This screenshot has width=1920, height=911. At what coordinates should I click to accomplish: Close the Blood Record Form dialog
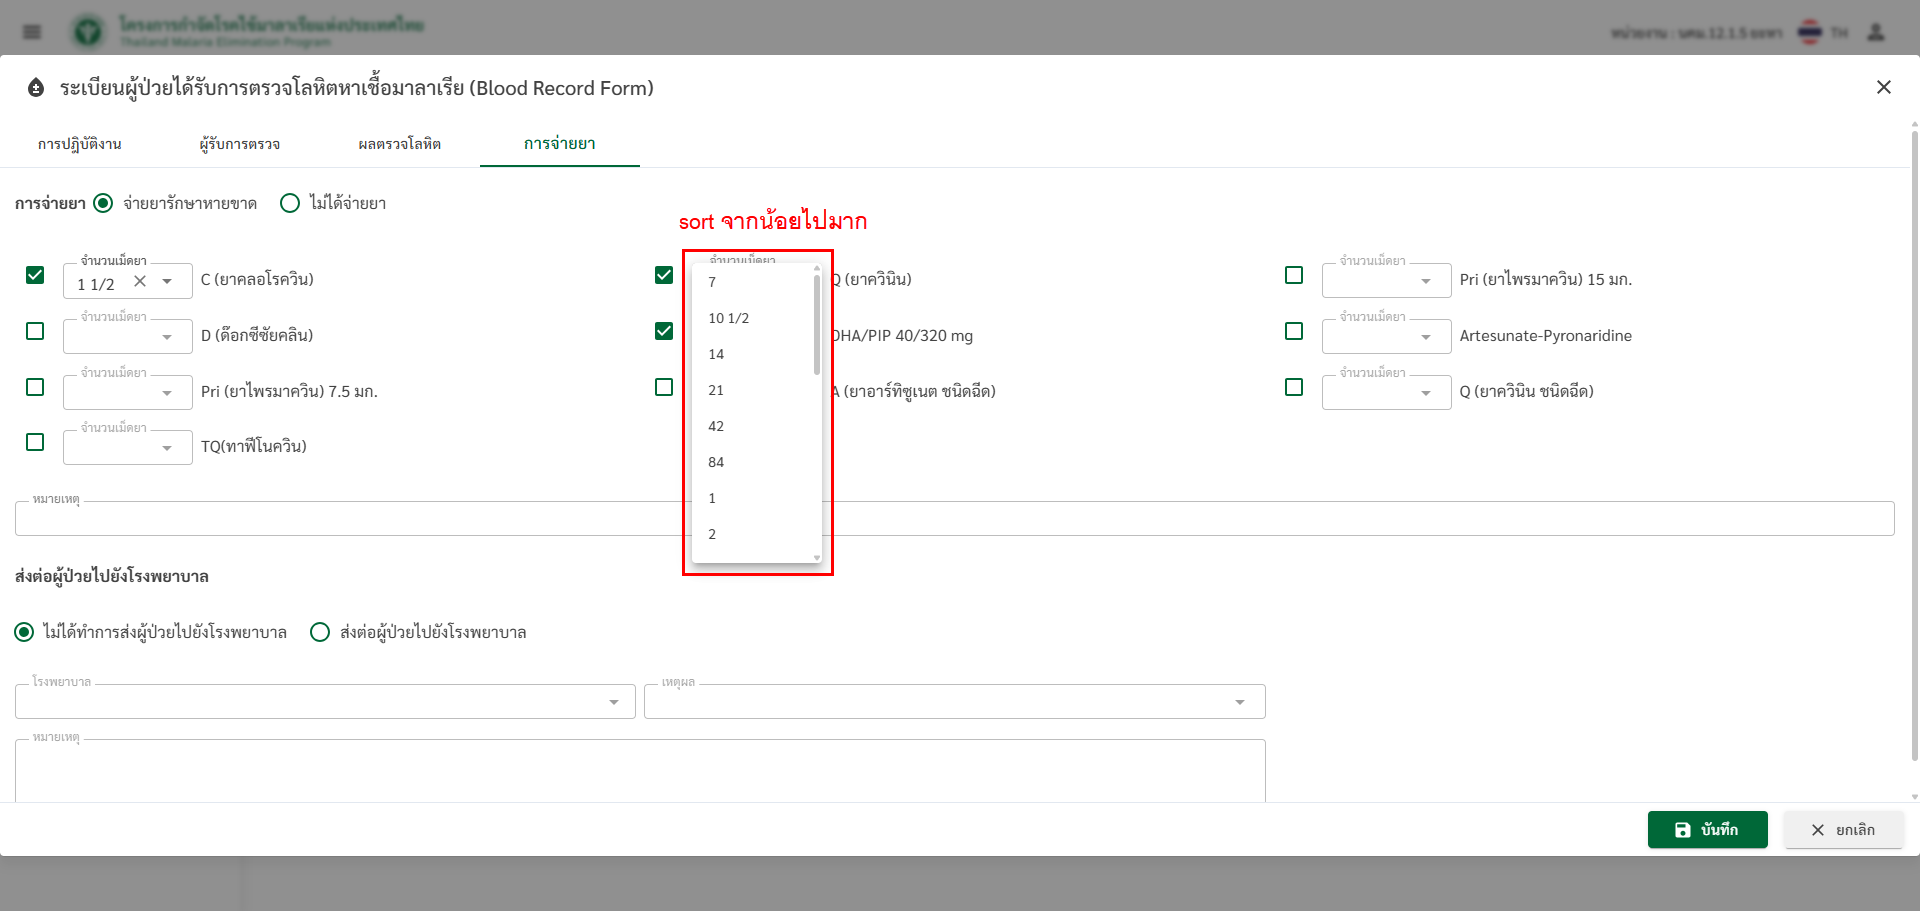click(1883, 88)
